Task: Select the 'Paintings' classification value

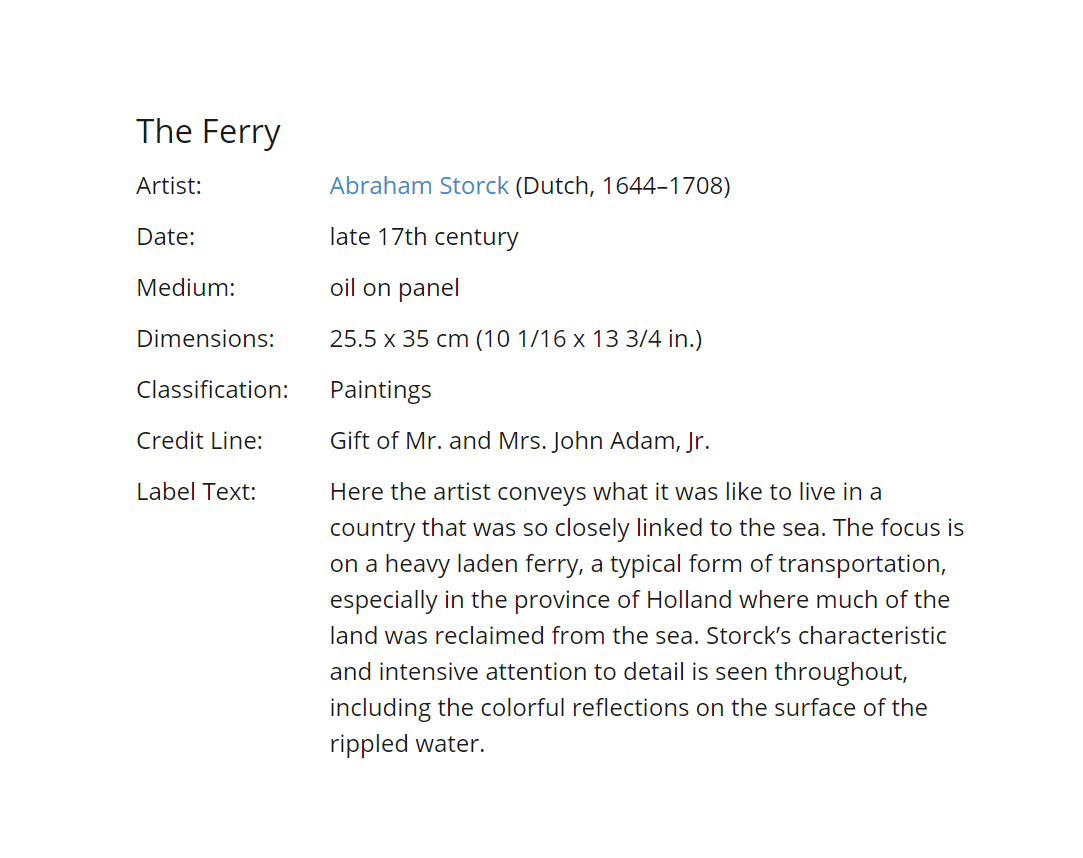Action: click(x=381, y=390)
